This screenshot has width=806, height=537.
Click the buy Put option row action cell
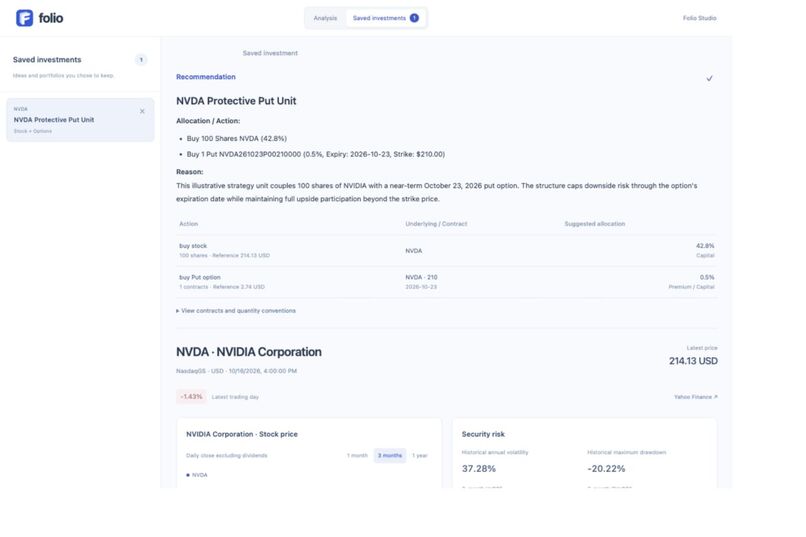(x=222, y=282)
